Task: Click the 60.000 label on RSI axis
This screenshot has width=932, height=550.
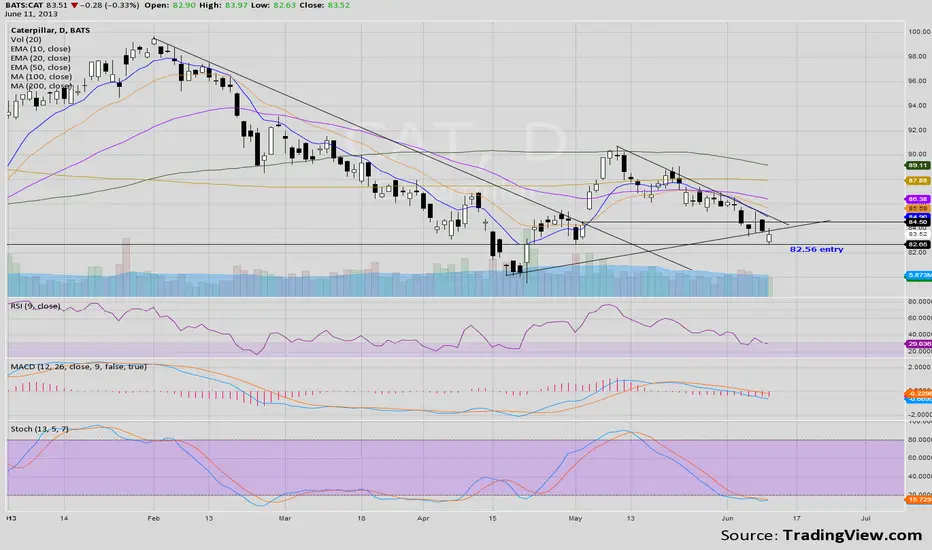Action: [920, 318]
